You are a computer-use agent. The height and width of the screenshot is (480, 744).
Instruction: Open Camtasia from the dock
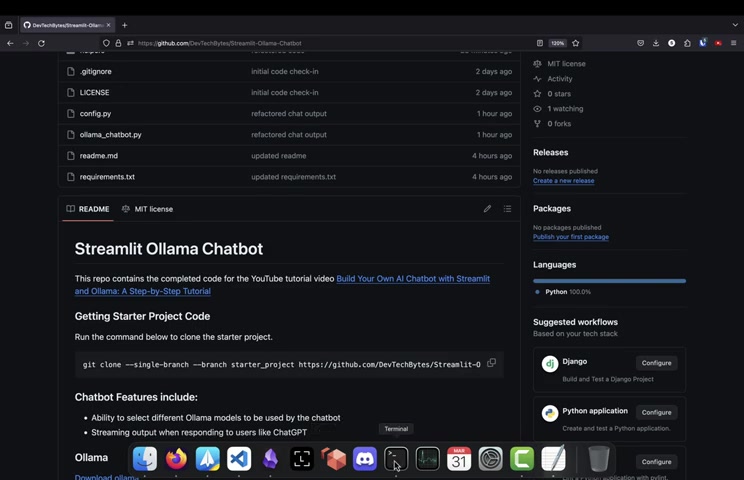[522, 459]
